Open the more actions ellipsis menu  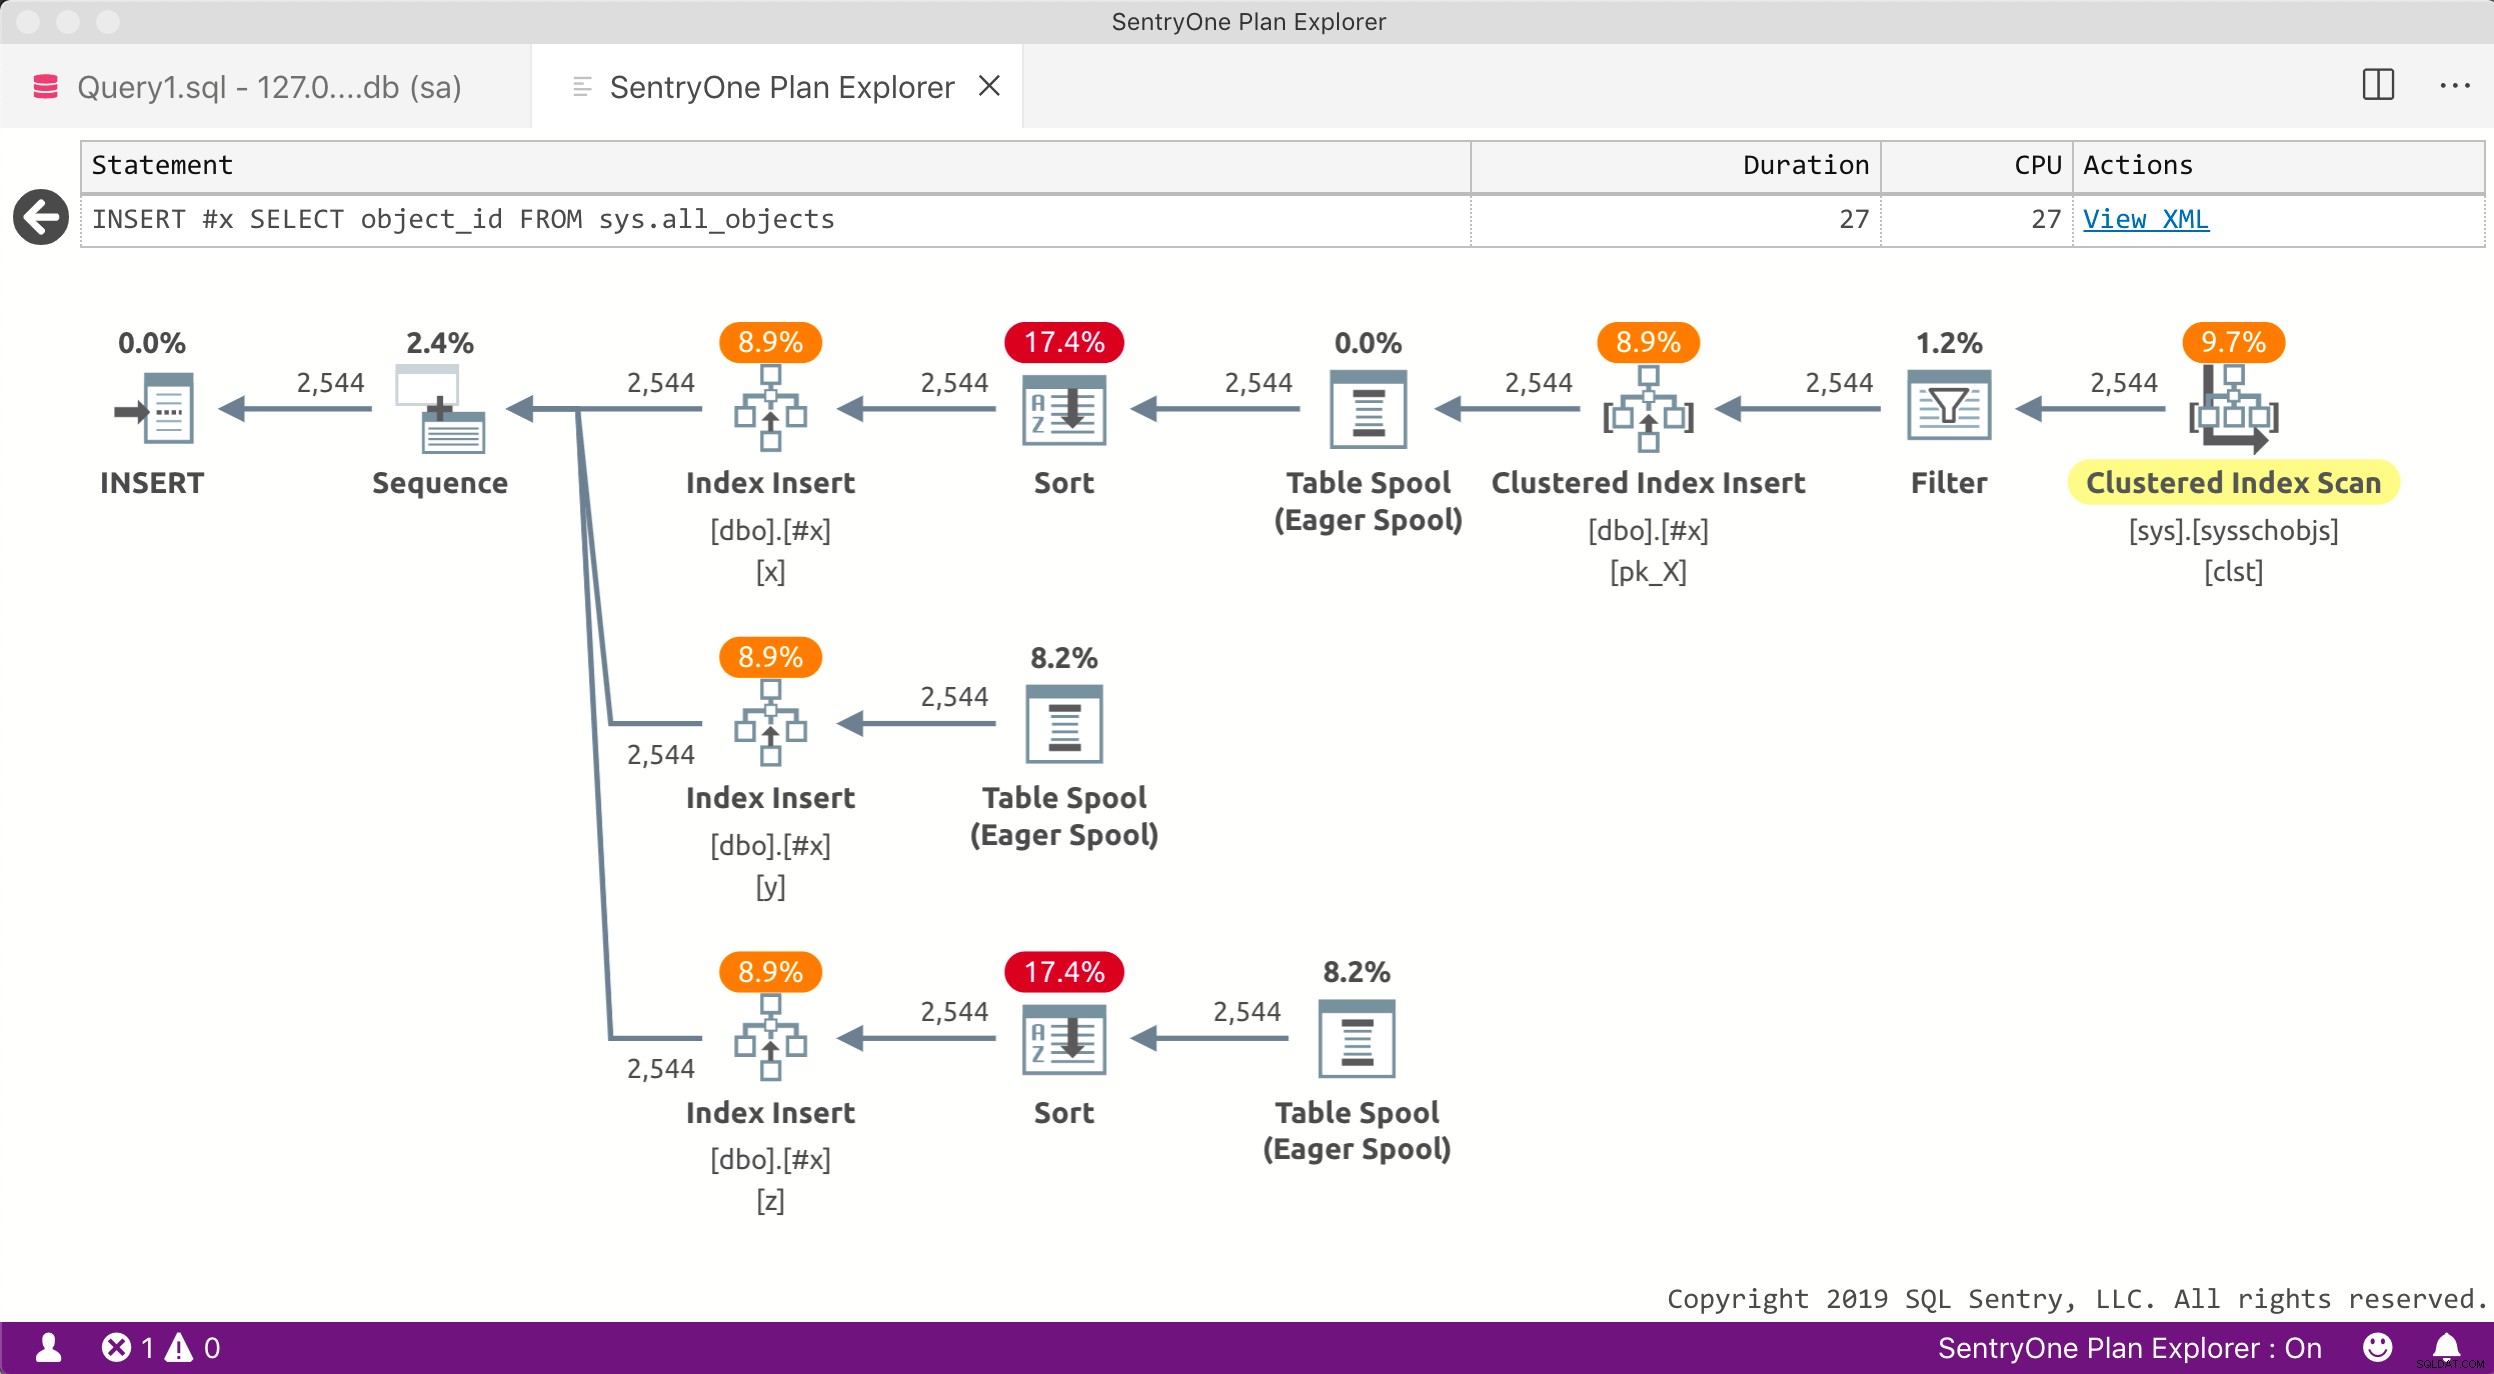[2455, 86]
